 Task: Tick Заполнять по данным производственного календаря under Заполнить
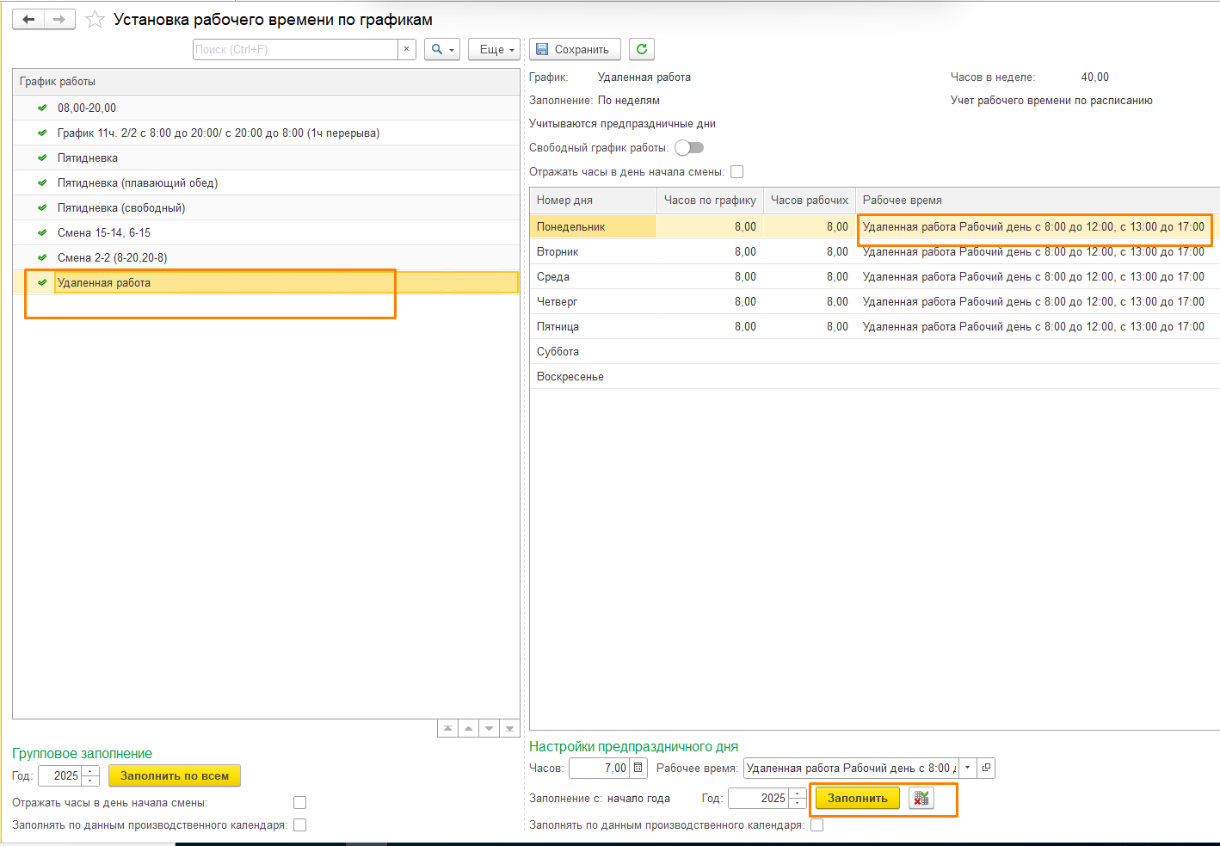[x=817, y=825]
